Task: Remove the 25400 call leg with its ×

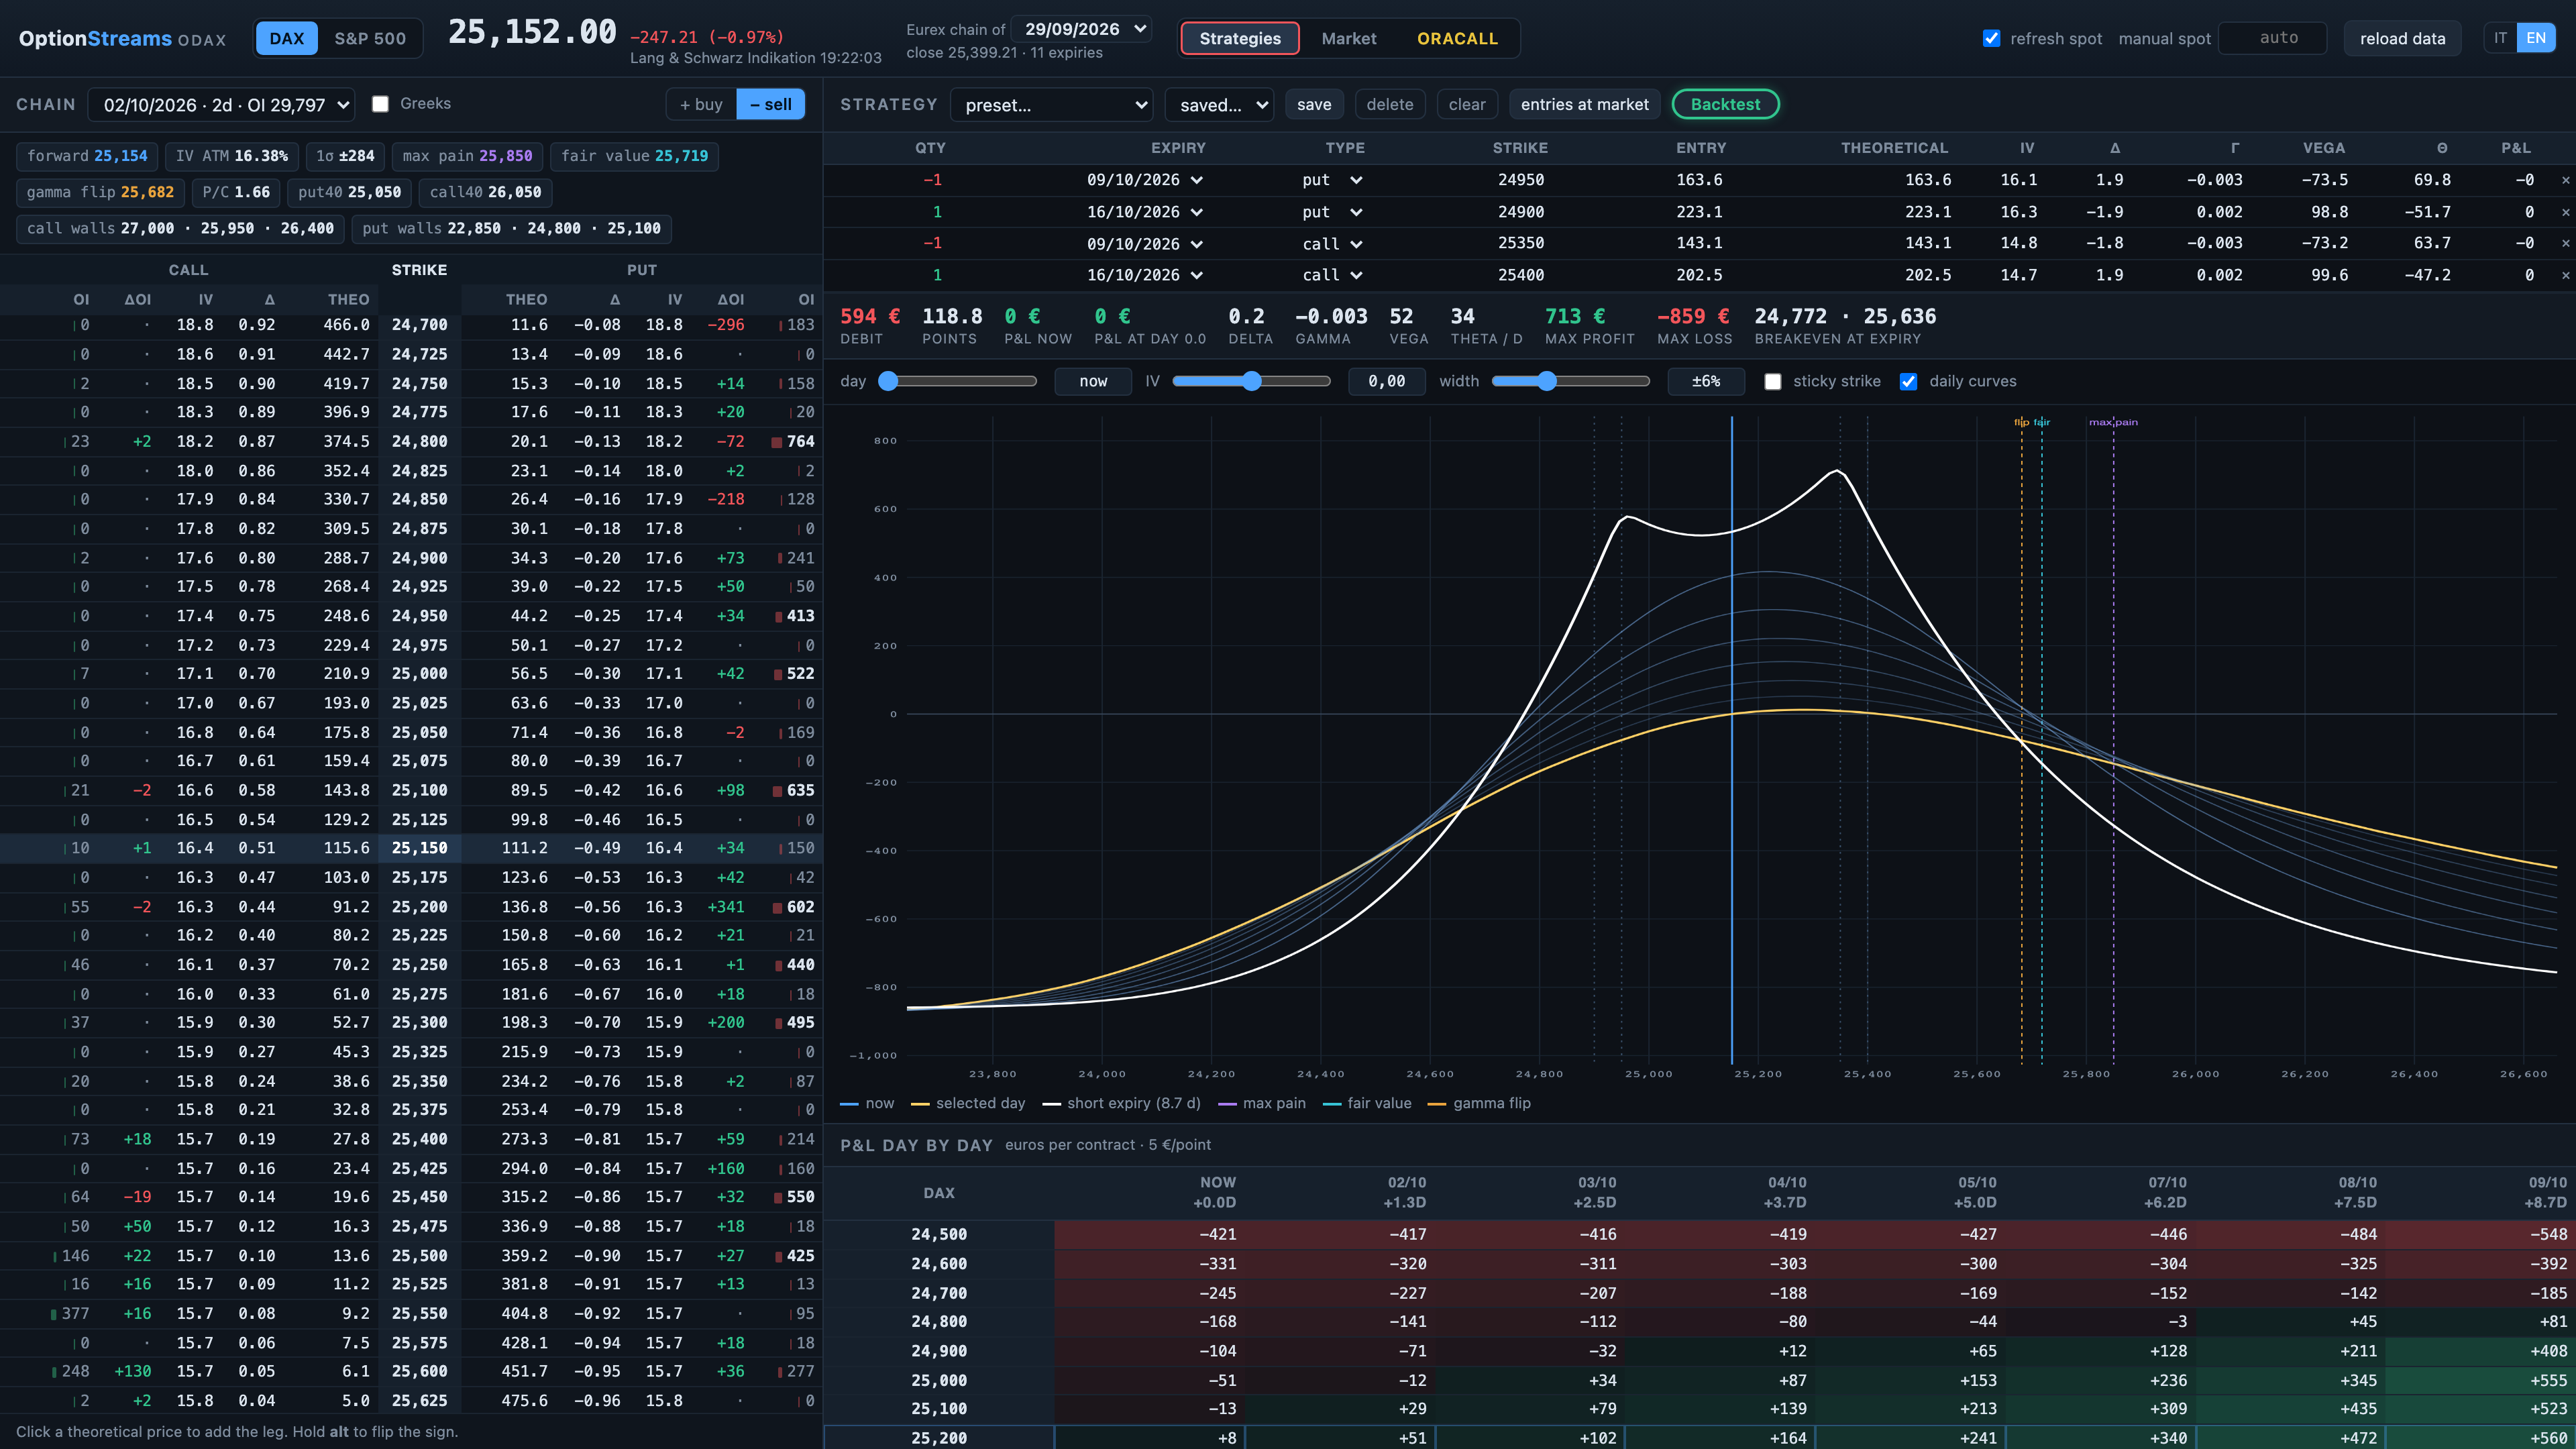Action: (2565, 275)
